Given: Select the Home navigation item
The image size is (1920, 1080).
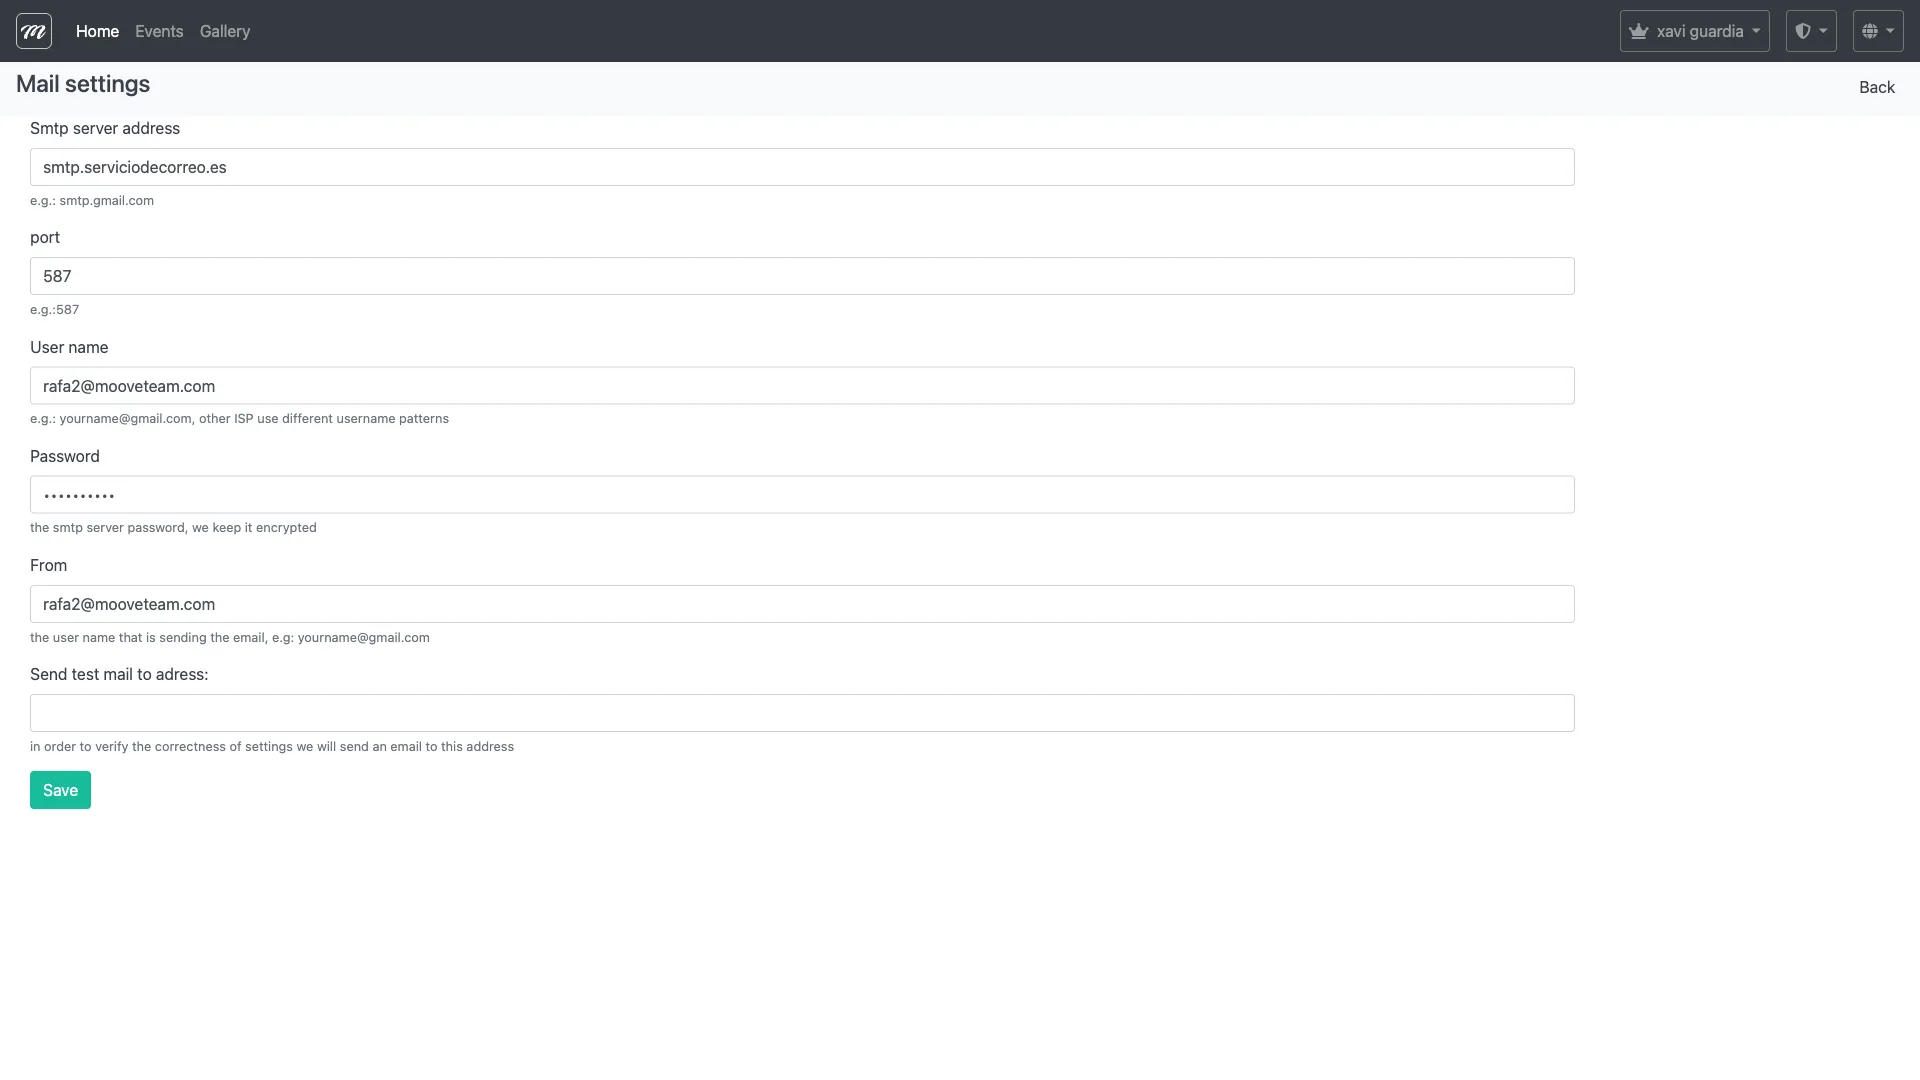Looking at the screenshot, I should [x=96, y=31].
